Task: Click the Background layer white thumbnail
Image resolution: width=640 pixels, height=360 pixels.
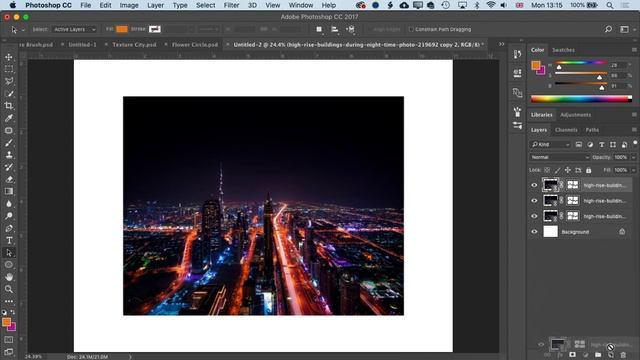Action: (x=550, y=231)
